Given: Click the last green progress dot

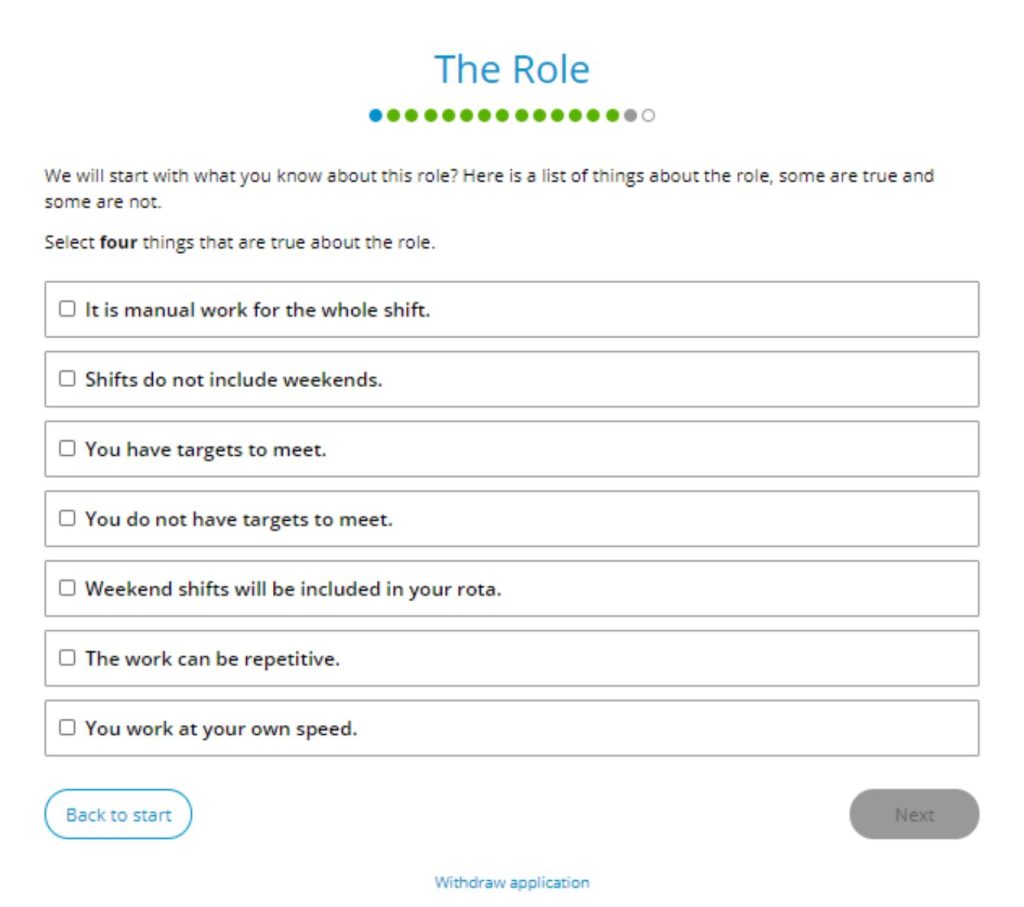Looking at the screenshot, I should 613,116.
